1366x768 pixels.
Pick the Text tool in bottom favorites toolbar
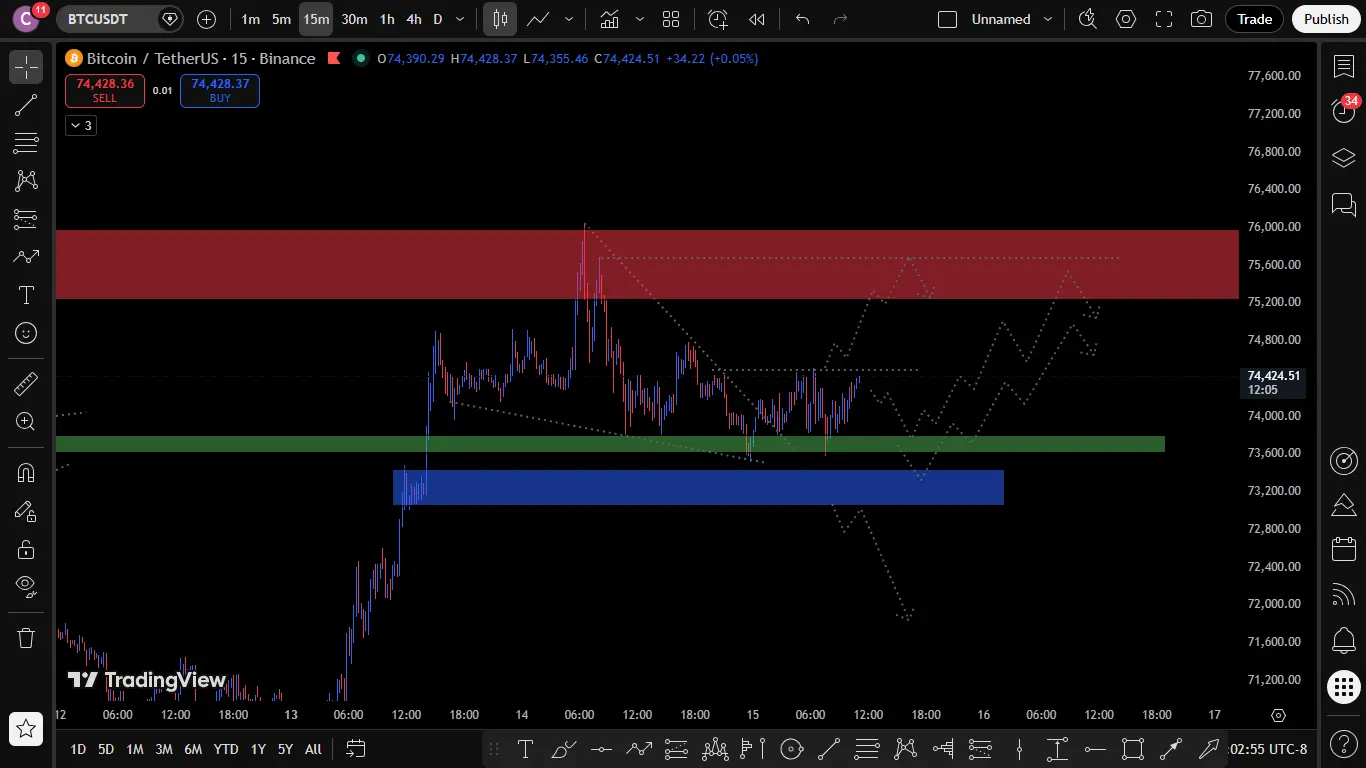tap(525, 748)
